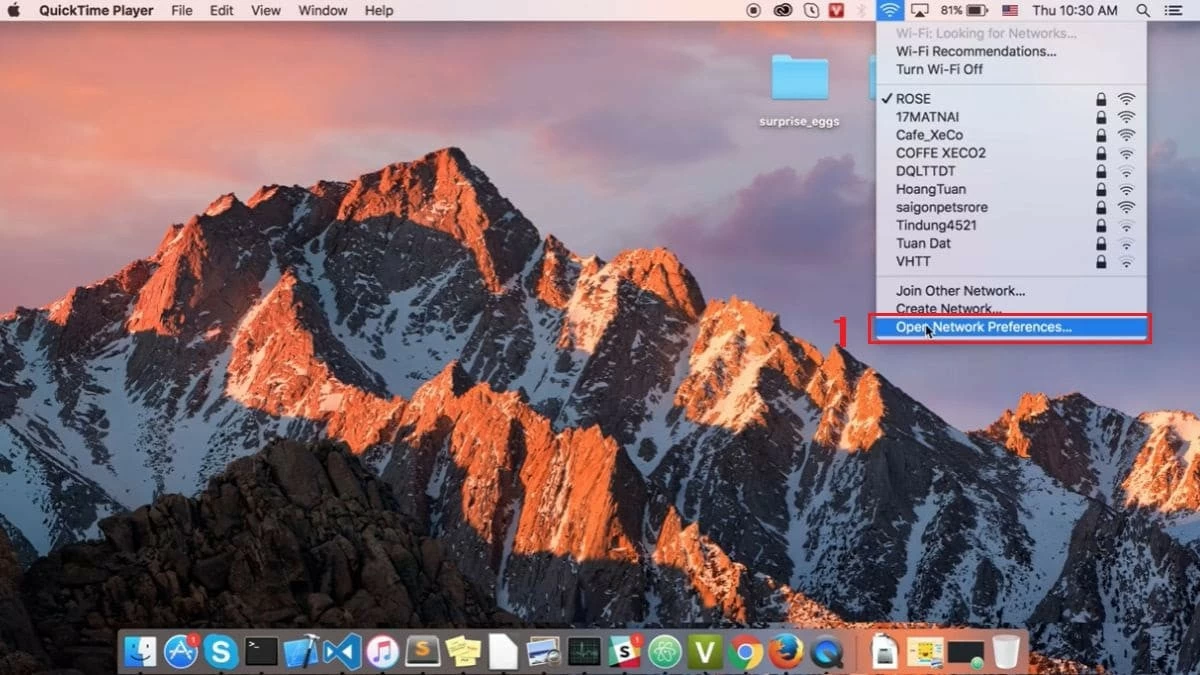This screenshot has height=675, width=1200.
Task: Open Terminal in the dock
Action: [261, 651]
